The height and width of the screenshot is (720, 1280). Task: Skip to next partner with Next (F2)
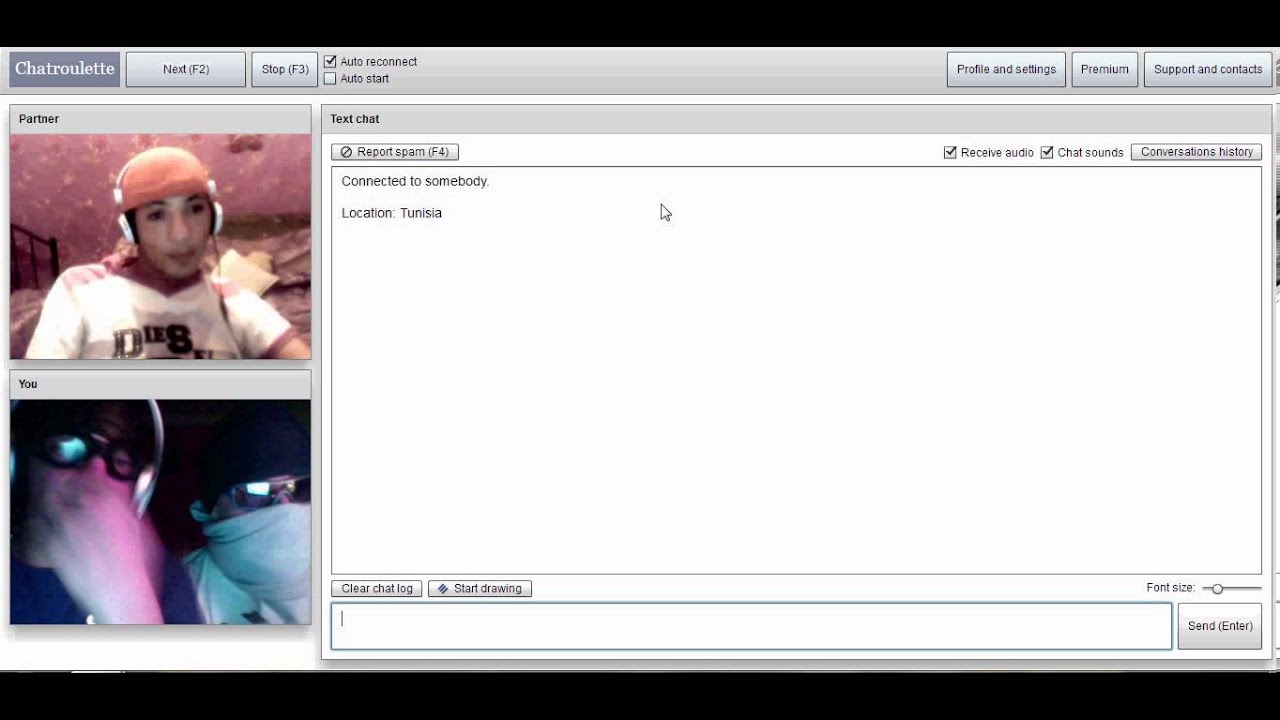pos(186,69)
